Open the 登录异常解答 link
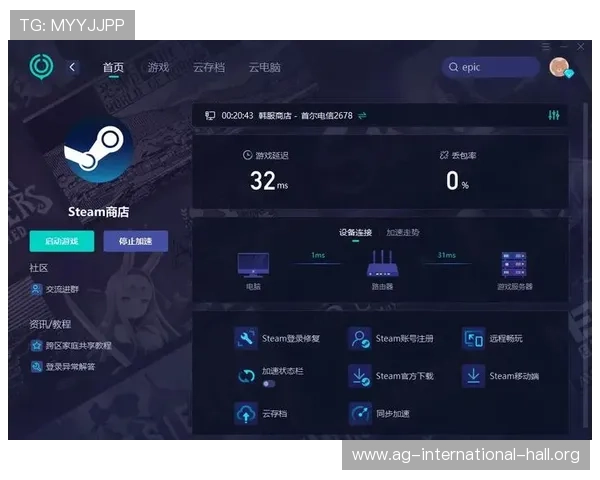The height and width of the screenshot is (480, 600). click(70, 367)
